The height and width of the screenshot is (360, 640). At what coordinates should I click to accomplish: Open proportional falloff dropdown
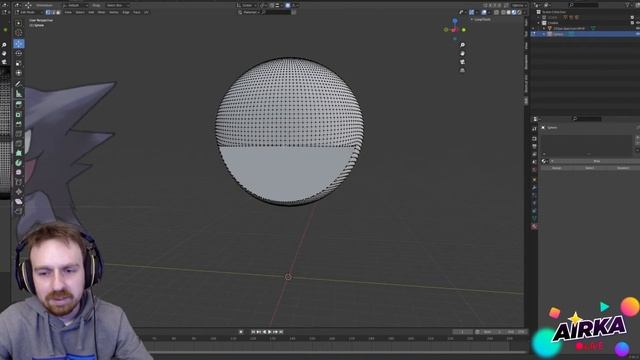point(295,5)
